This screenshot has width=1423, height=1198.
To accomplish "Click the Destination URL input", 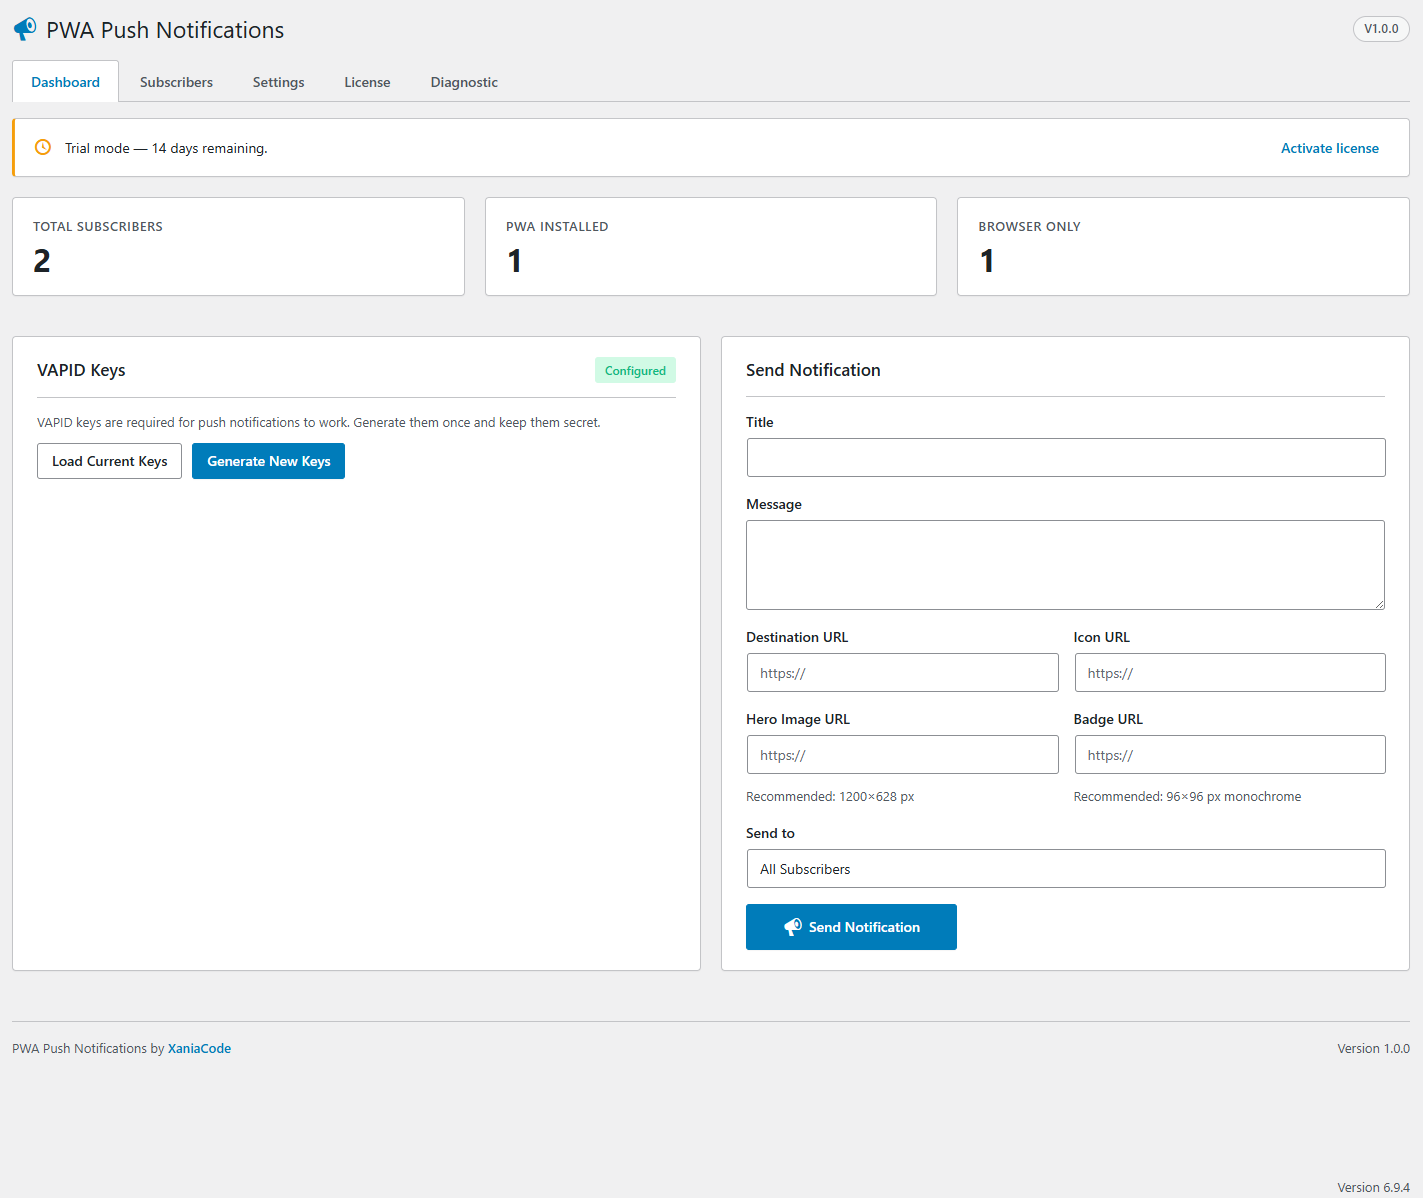I will 902,672.
